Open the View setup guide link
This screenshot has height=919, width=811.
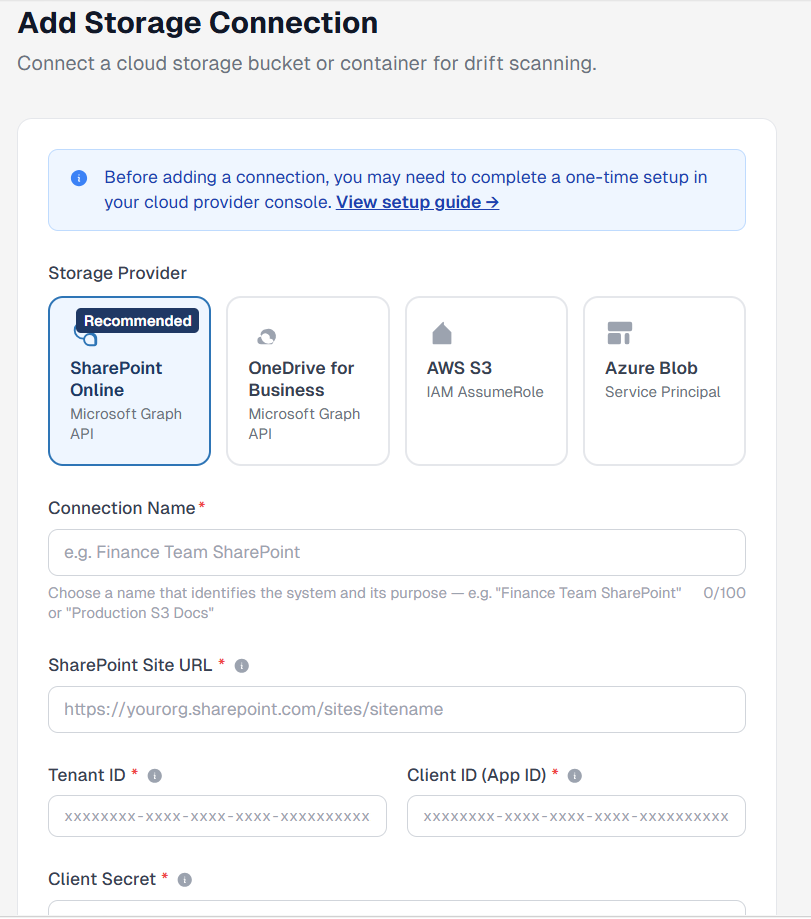click(x=417, y=202)
